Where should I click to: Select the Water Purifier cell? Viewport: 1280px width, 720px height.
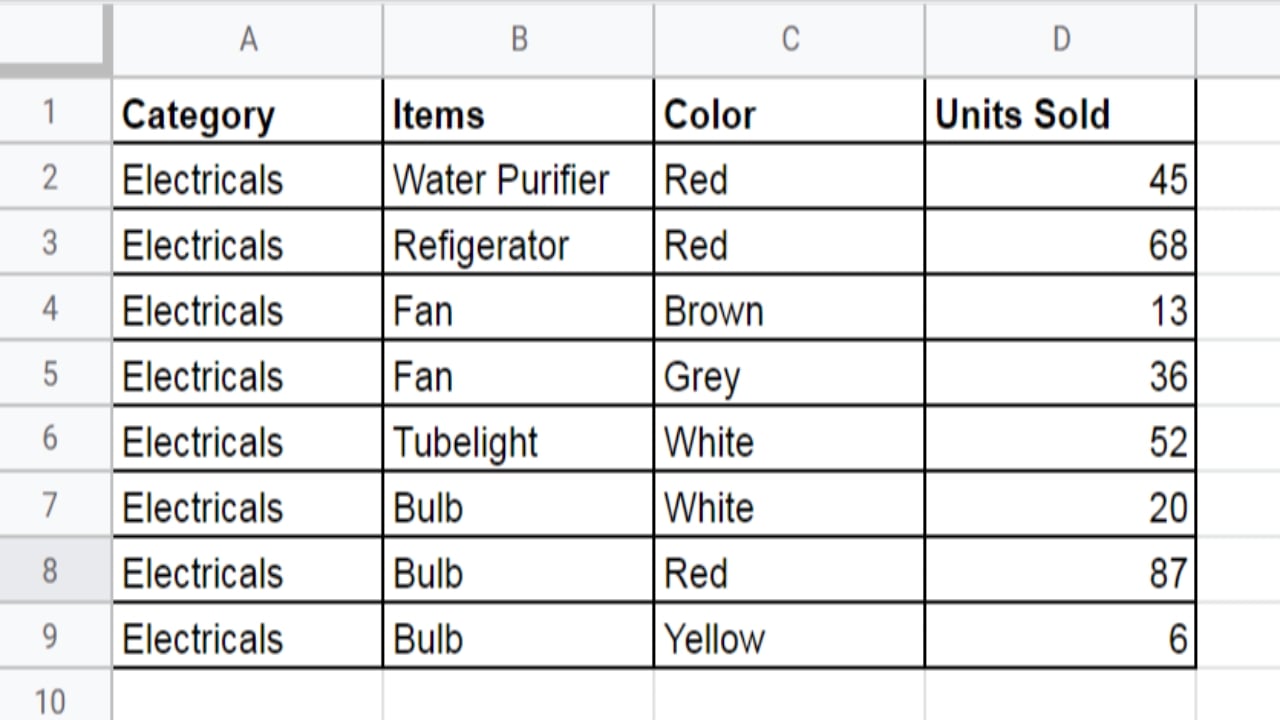[x=518, y=177]
